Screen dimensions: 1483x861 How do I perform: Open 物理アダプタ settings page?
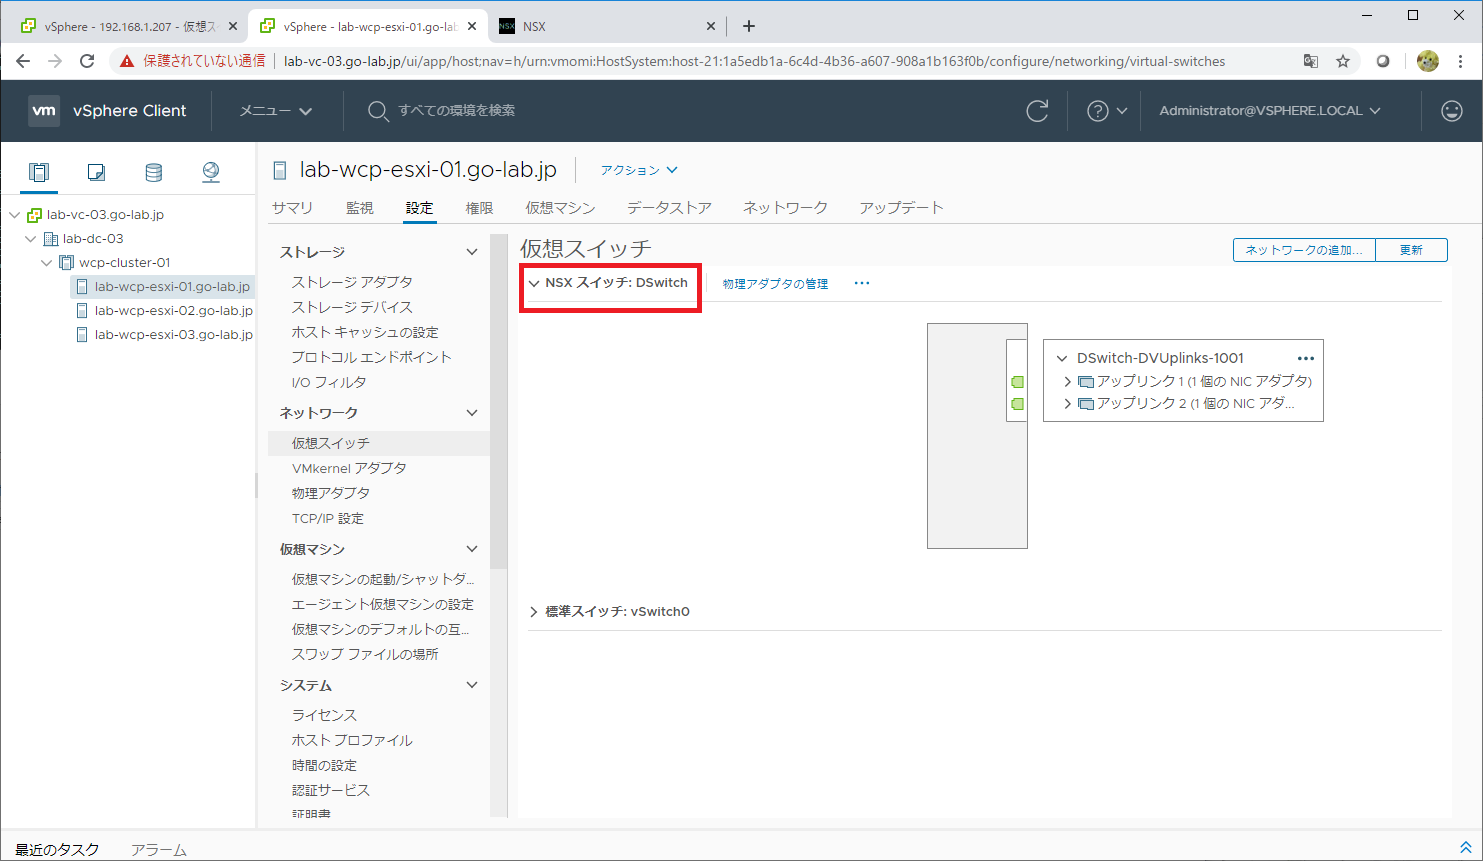coord(331,493)
